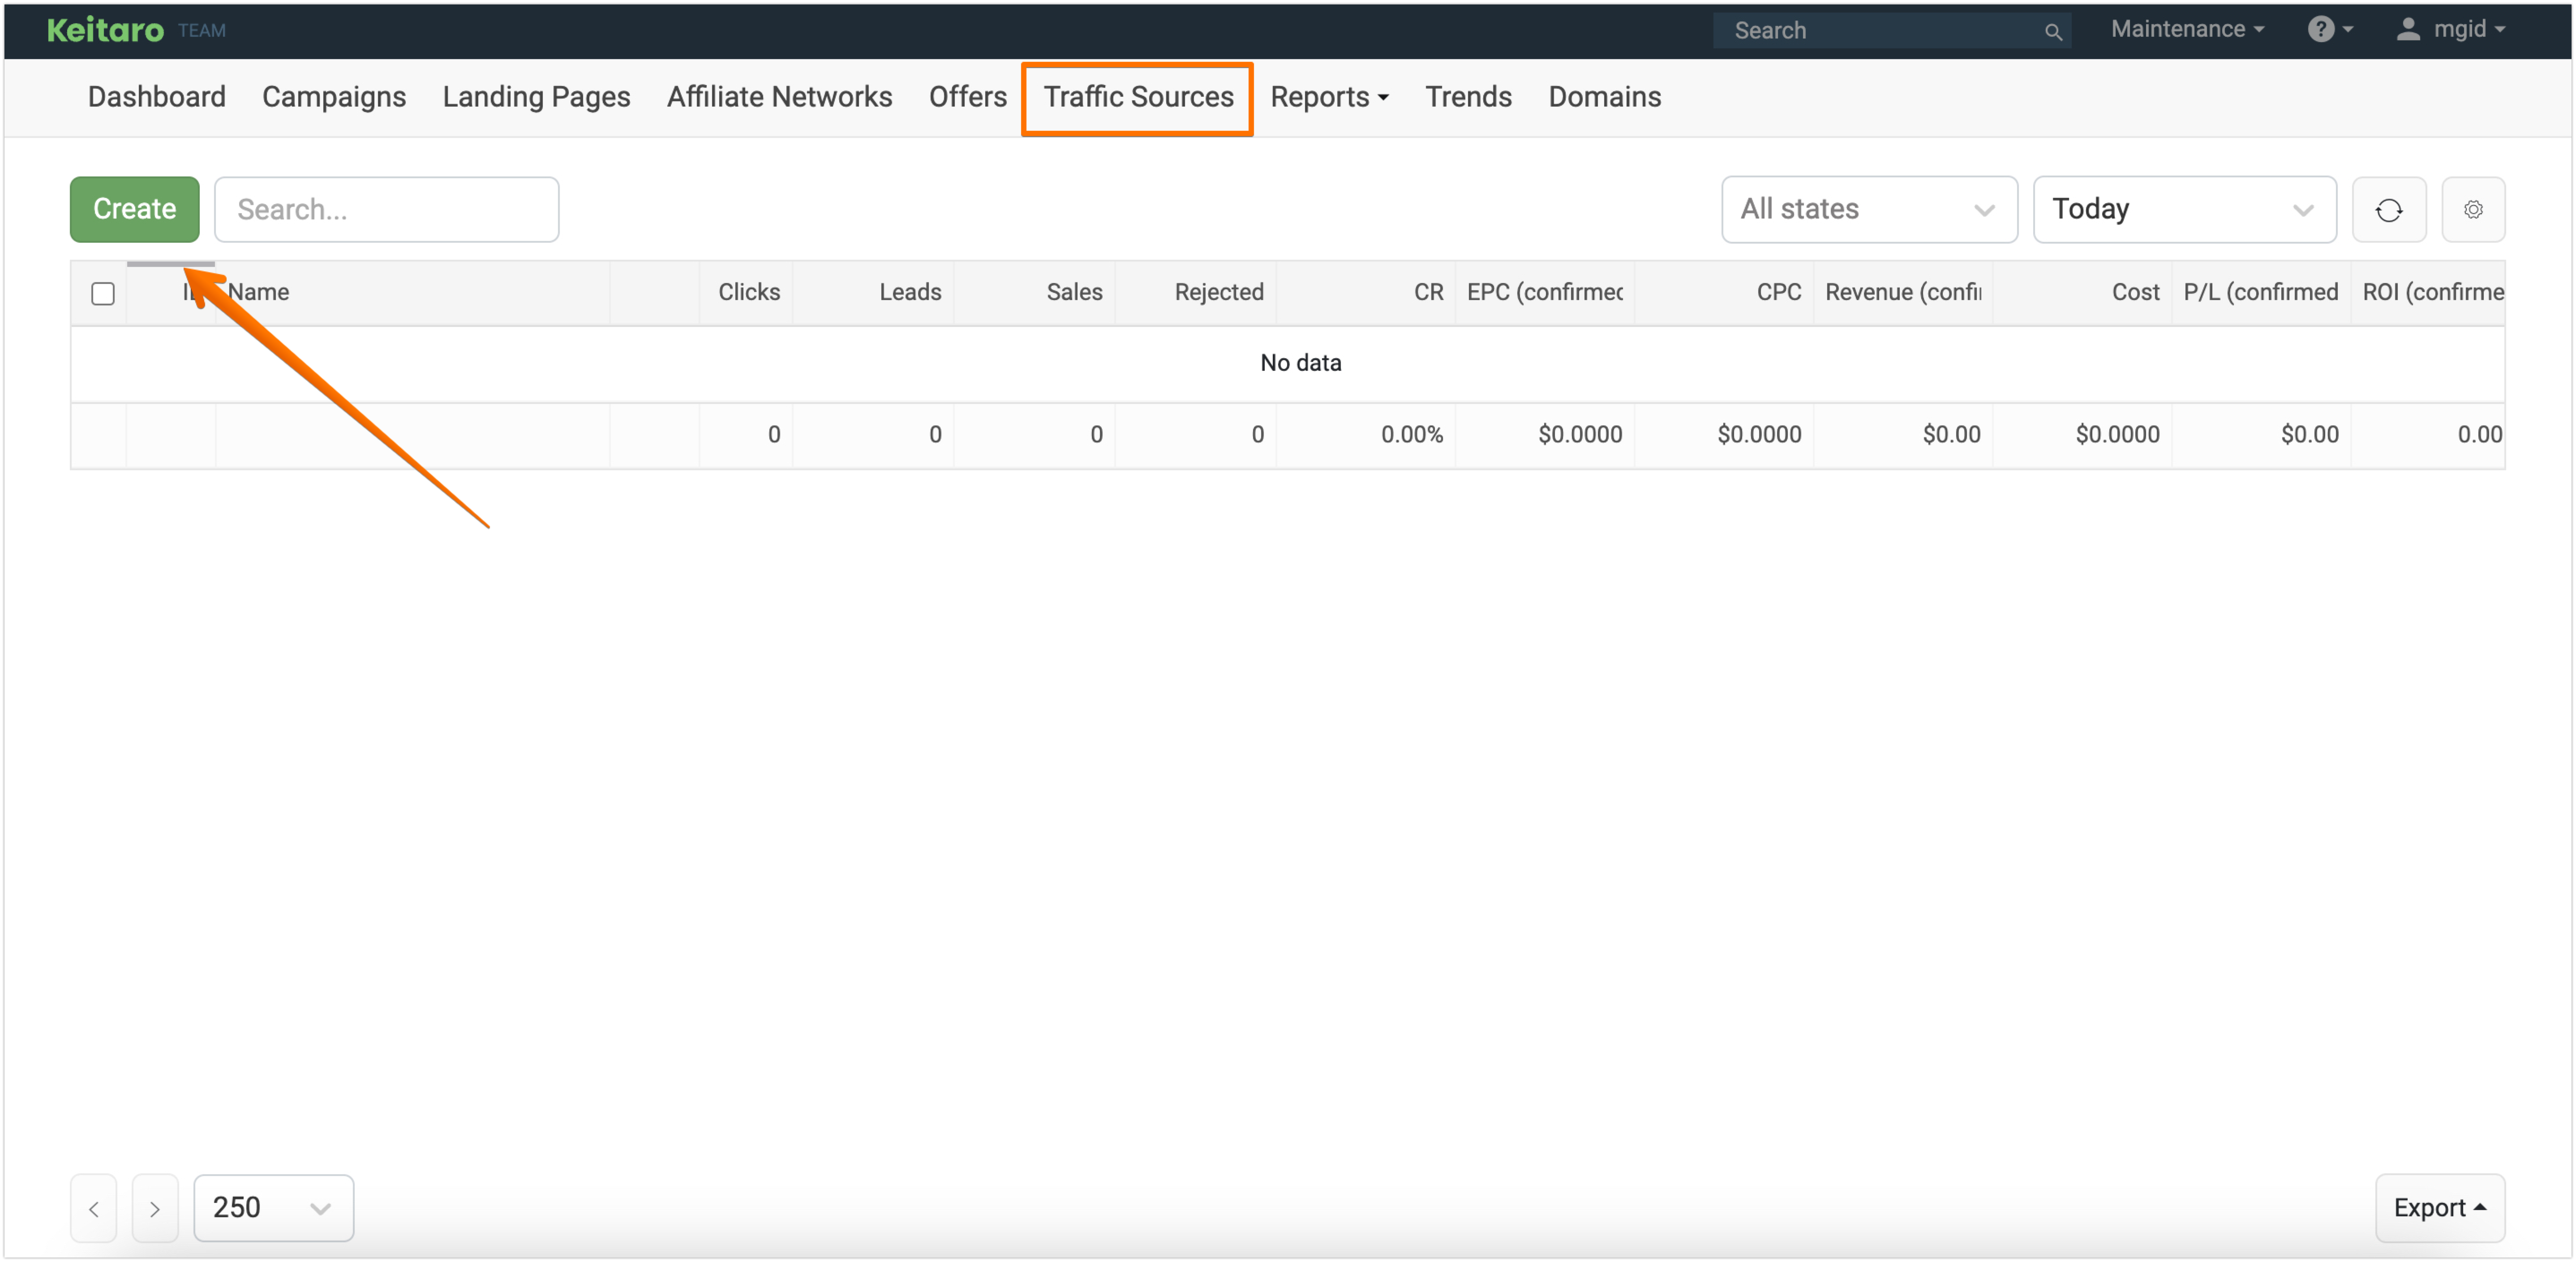Expand the All states filter dropdown
Viewport: 2576px width, 1262px height.
[1868, 210]
